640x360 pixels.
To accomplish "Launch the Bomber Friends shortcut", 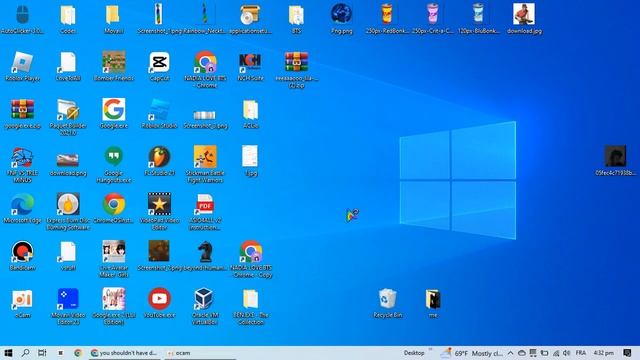I will tap(113, 67).
